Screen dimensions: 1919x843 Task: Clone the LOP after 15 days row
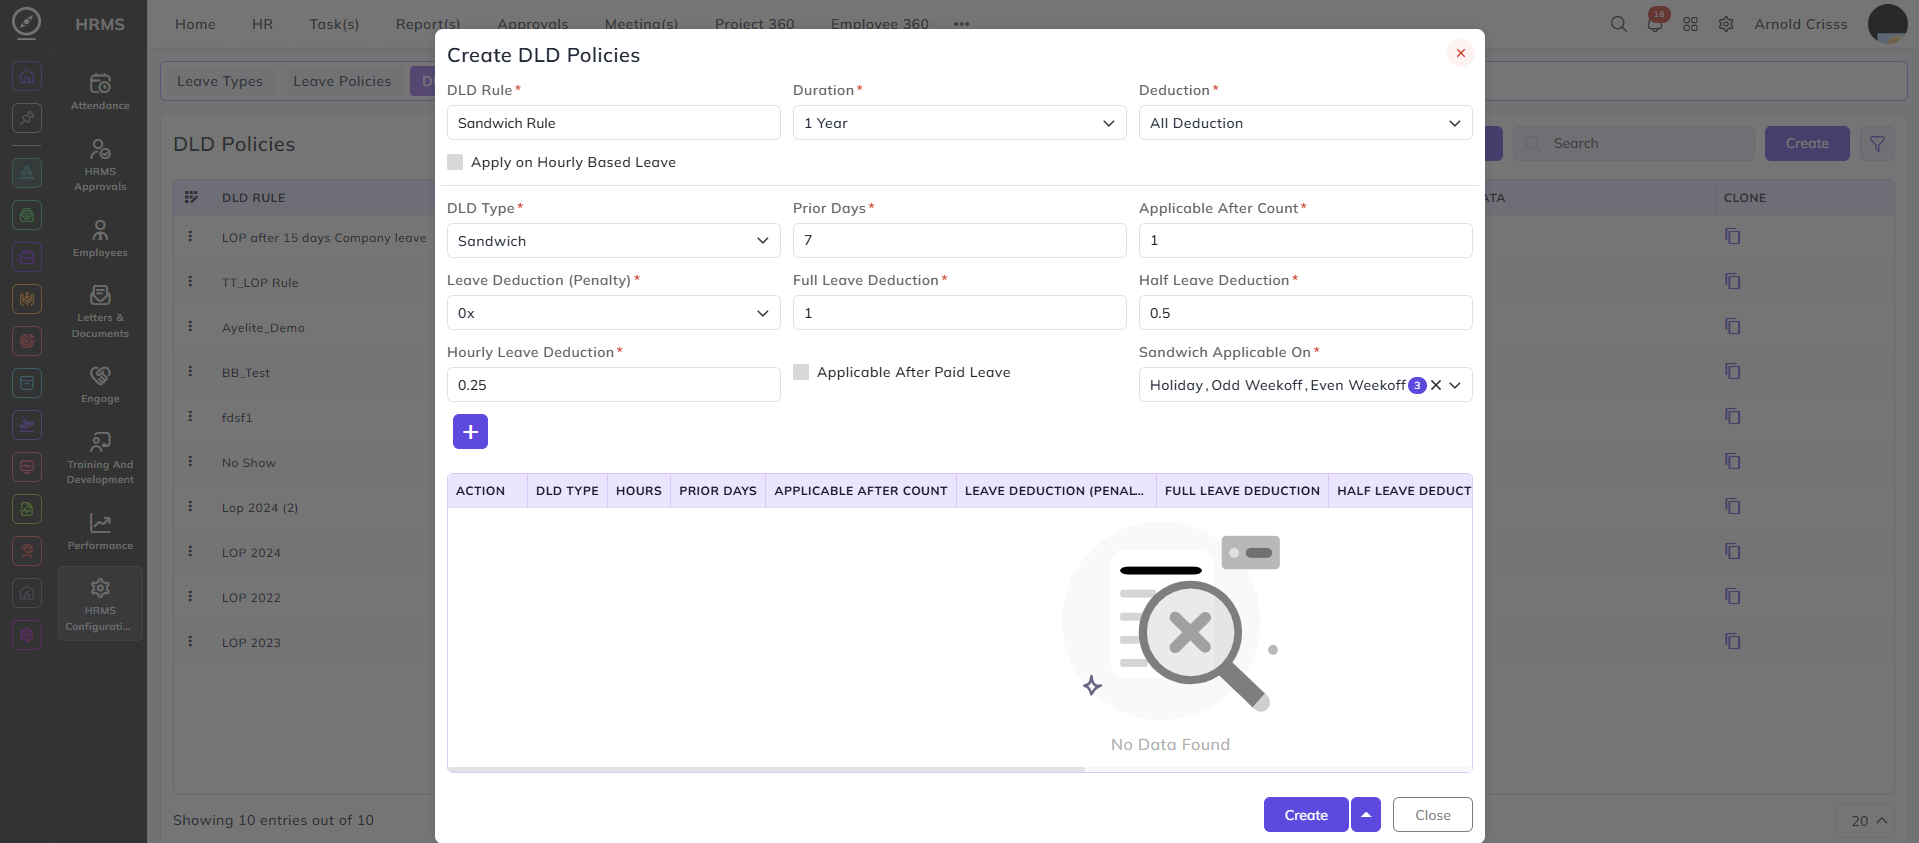1732,237
